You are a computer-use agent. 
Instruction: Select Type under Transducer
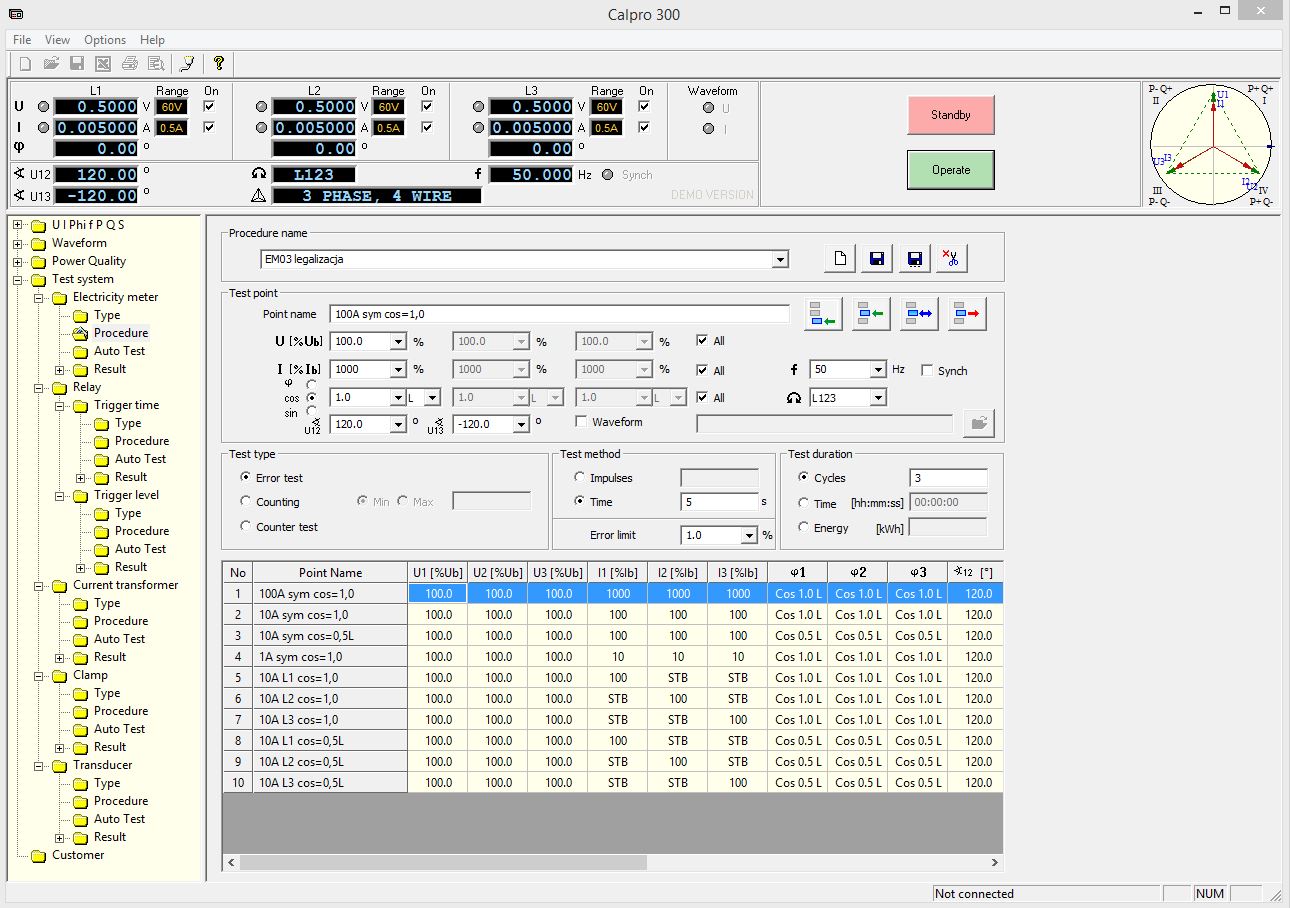(x=107, y=783)
